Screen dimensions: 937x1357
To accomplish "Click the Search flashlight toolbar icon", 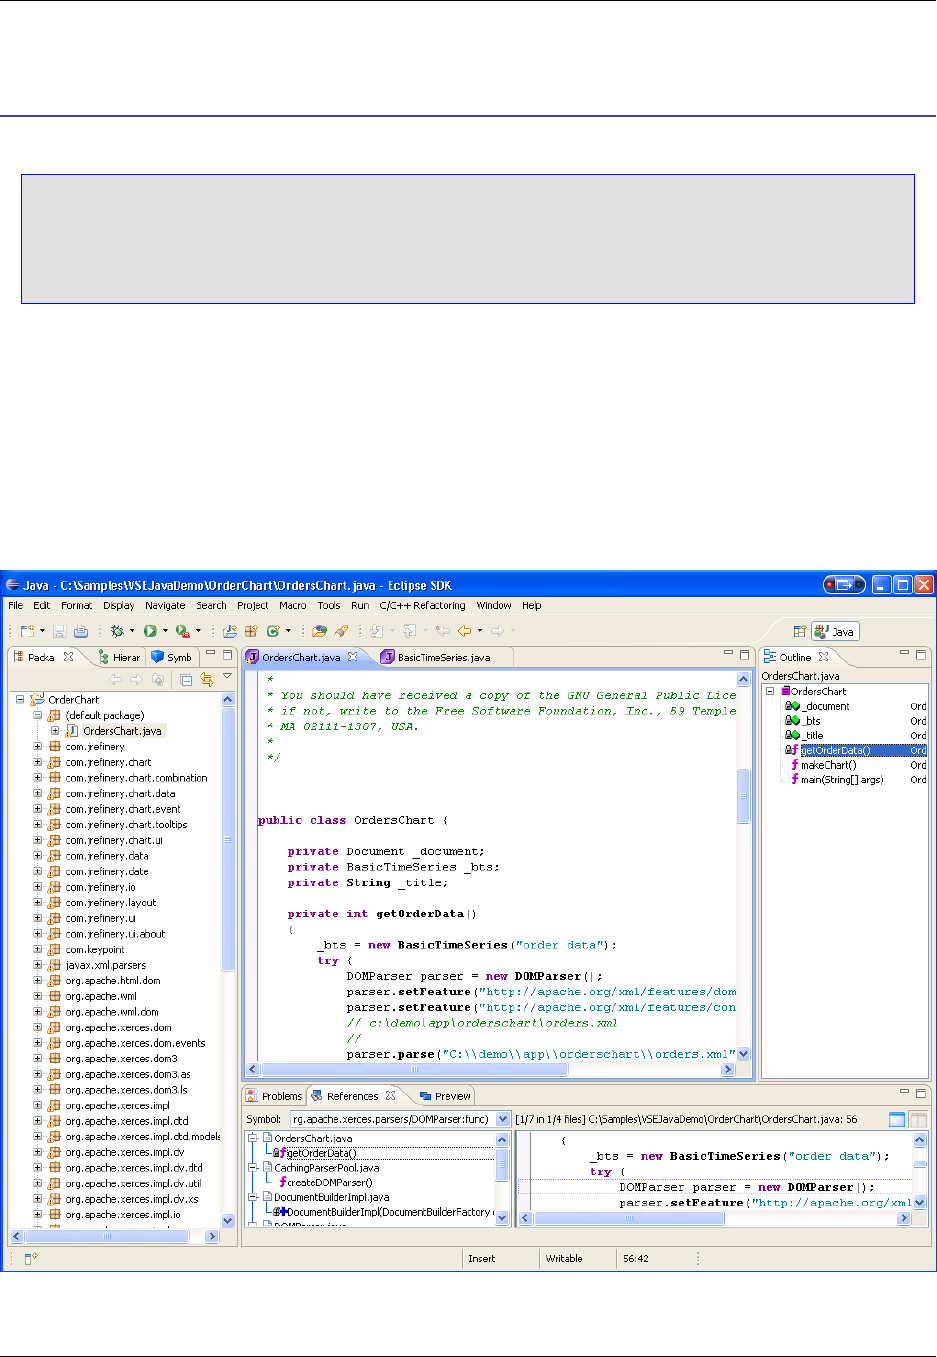I will 341,631.
